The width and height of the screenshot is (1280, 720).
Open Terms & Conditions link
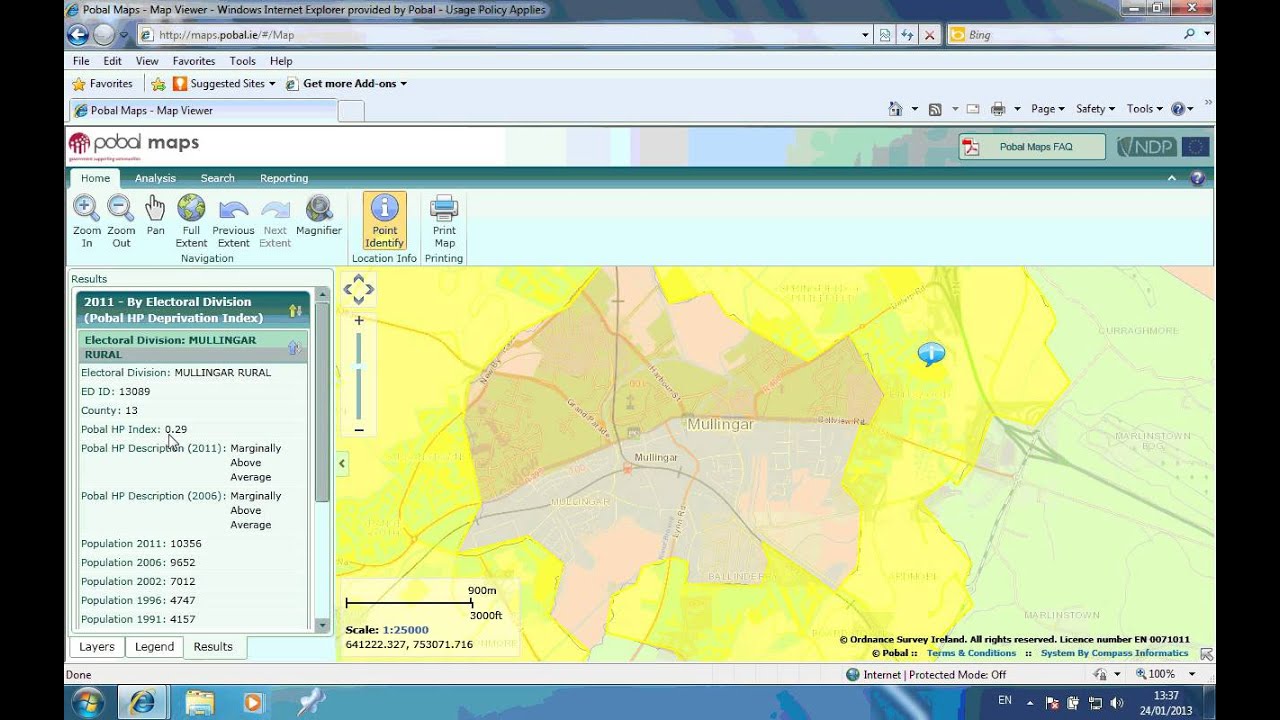[971, 653]
